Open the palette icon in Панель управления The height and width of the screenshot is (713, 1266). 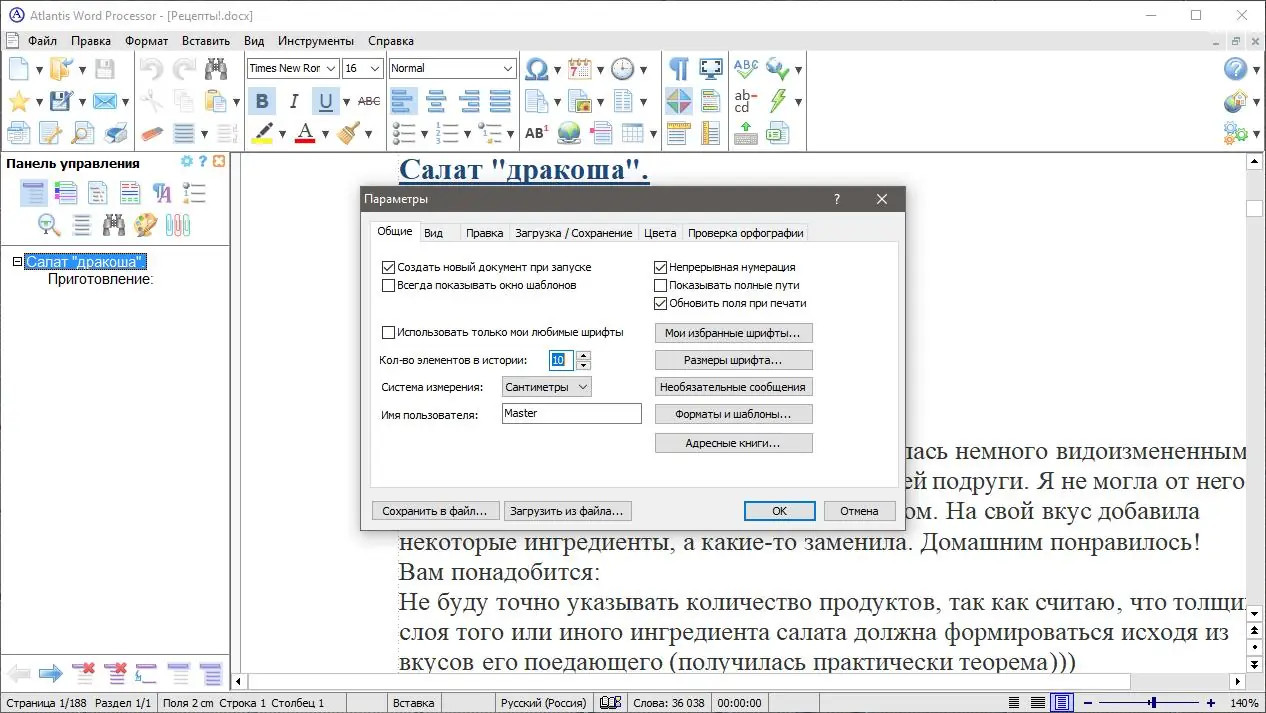[145, 224]
